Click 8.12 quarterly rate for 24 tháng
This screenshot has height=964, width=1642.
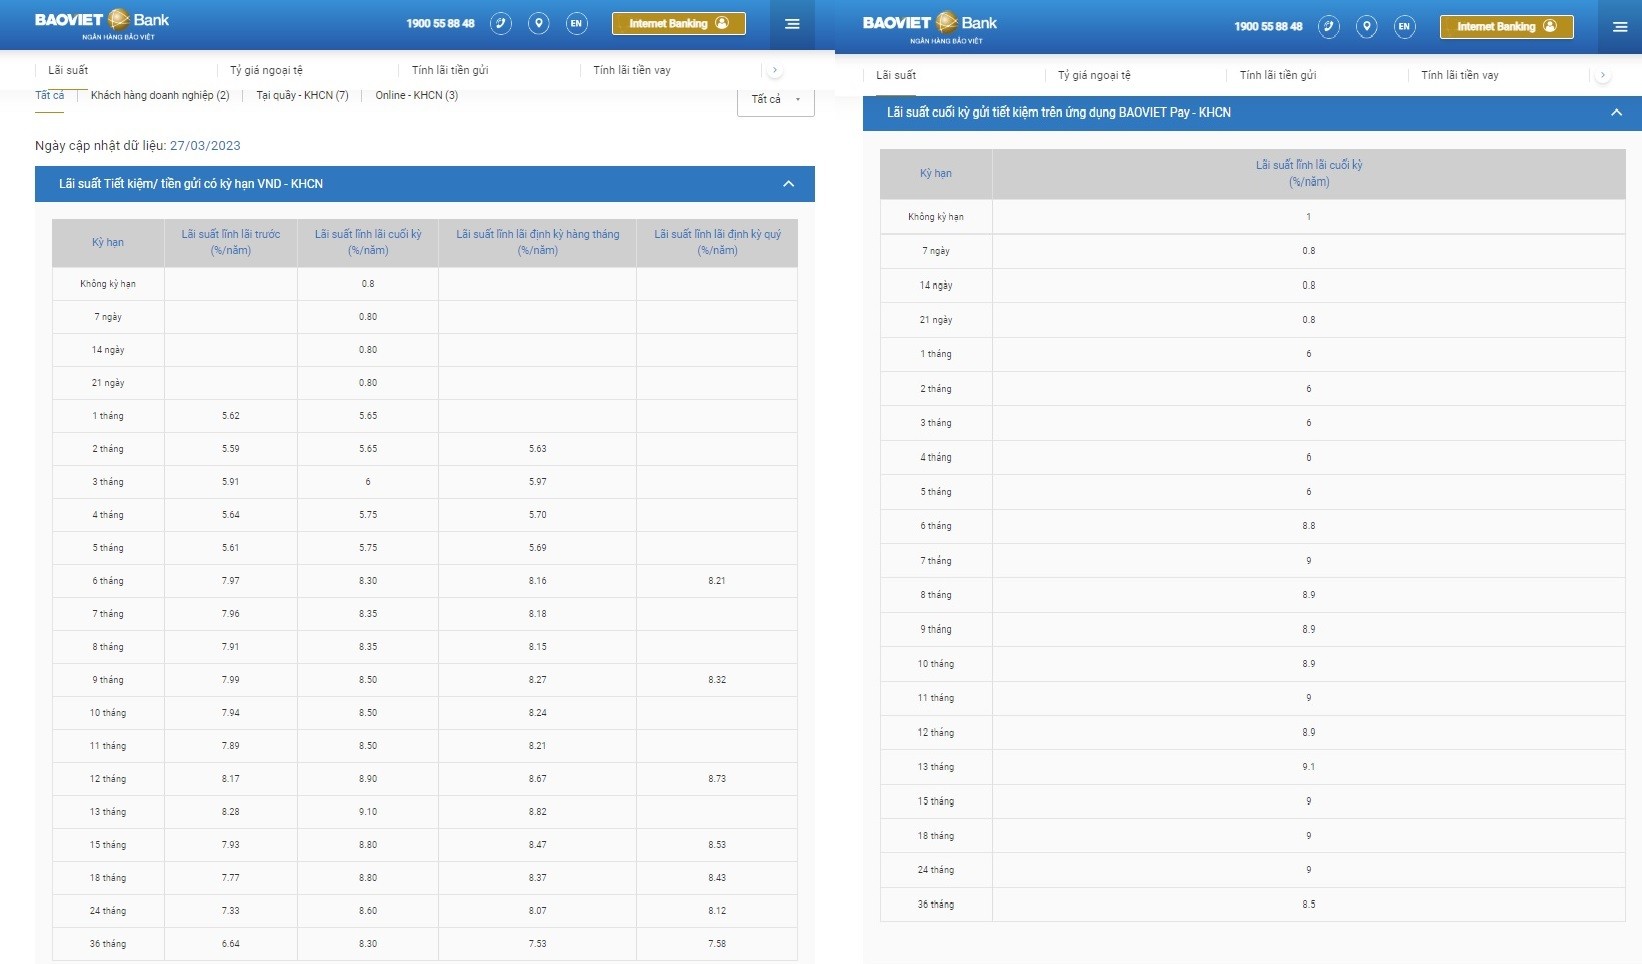[x=717, y=911]
